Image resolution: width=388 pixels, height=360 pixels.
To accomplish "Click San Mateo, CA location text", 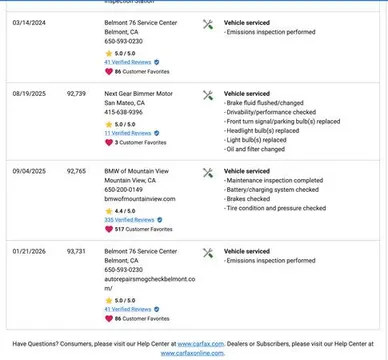I will coord(125,103).
